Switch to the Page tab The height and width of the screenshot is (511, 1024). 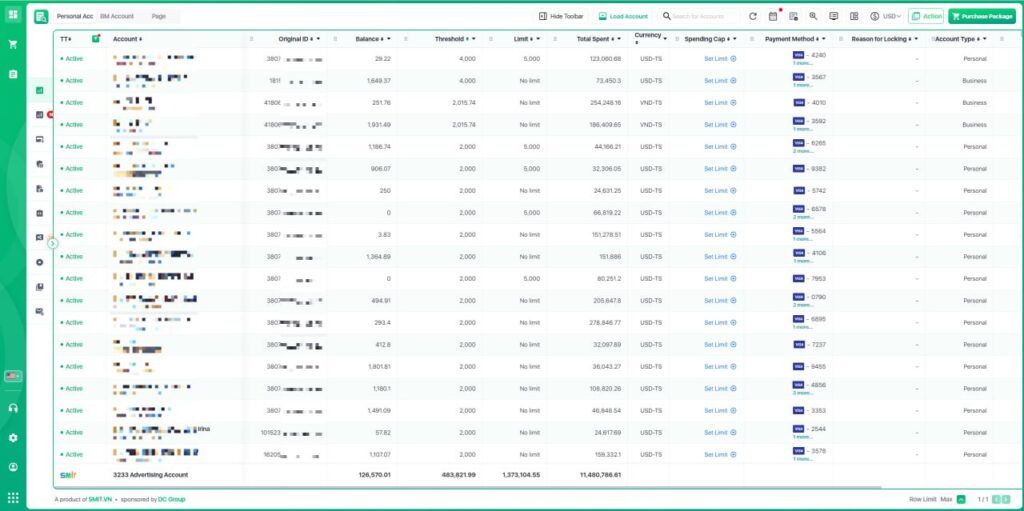159,16
